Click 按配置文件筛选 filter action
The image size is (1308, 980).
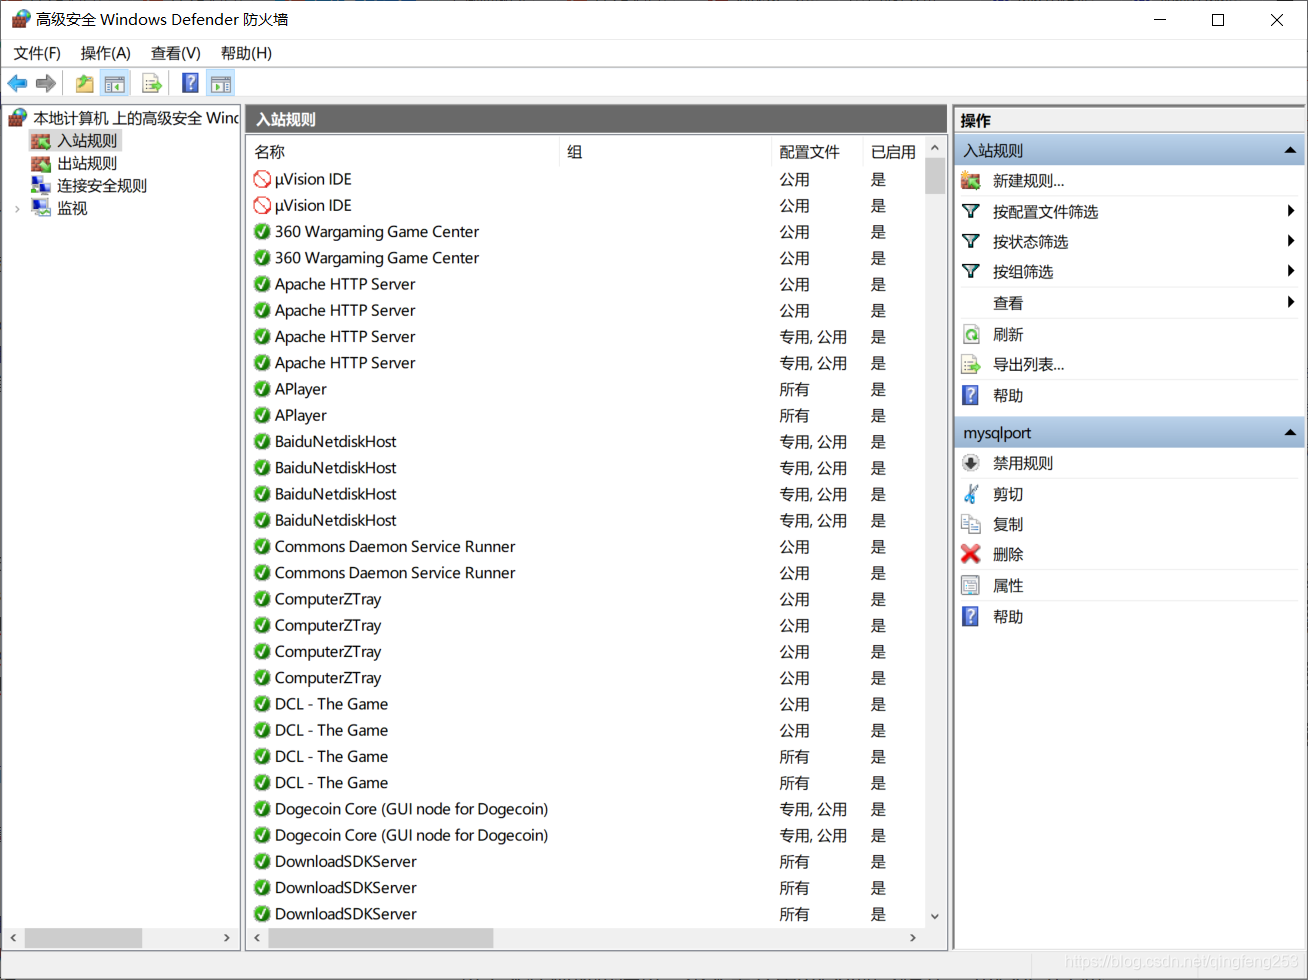tap(1045, 212)
